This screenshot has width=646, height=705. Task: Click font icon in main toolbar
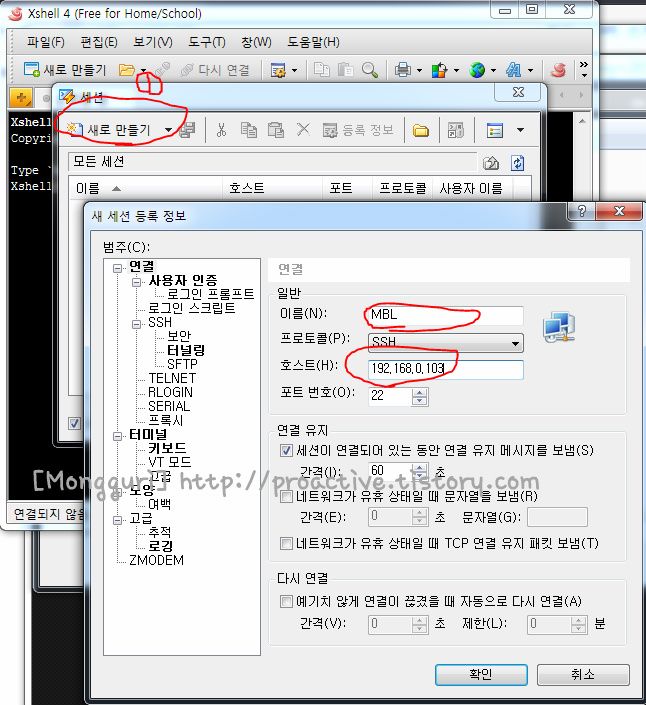pyautogui.click(x=514, y=70)
